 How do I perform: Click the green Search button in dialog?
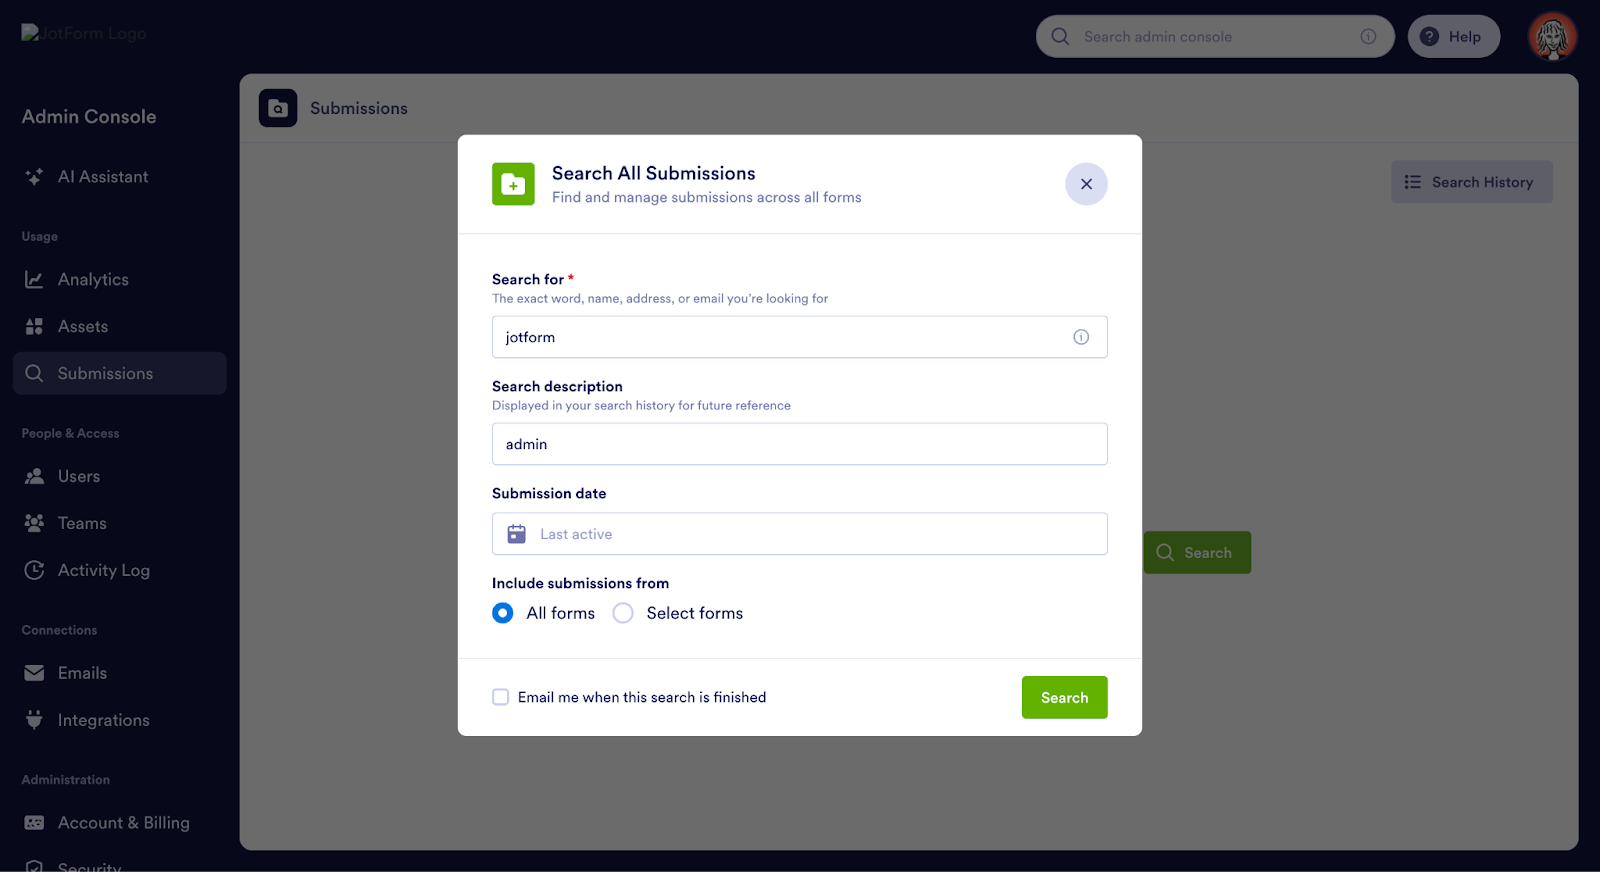point(1064,697)
